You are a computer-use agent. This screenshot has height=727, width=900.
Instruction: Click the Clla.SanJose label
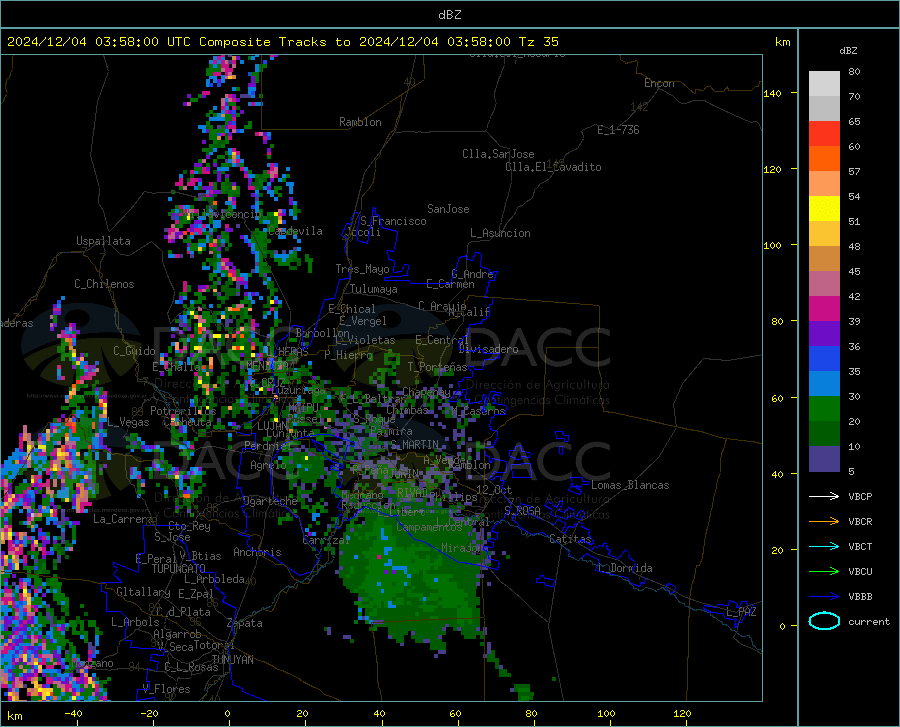coord(498,154)
